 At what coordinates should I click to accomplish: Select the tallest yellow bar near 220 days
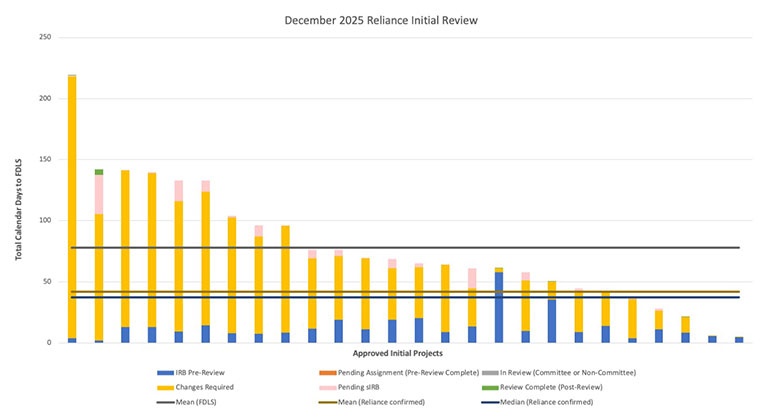pyautogui.click(x=72, y=200)
